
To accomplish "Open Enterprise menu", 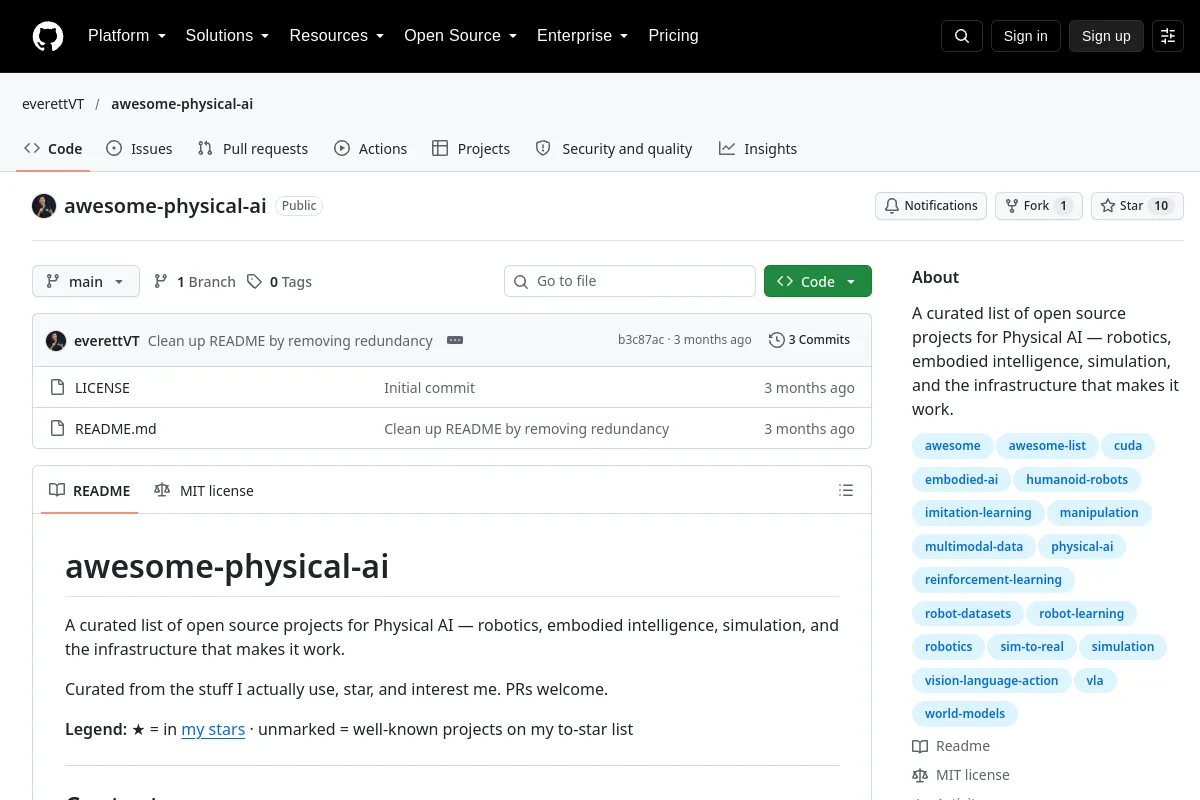I will tap(582, 36).
